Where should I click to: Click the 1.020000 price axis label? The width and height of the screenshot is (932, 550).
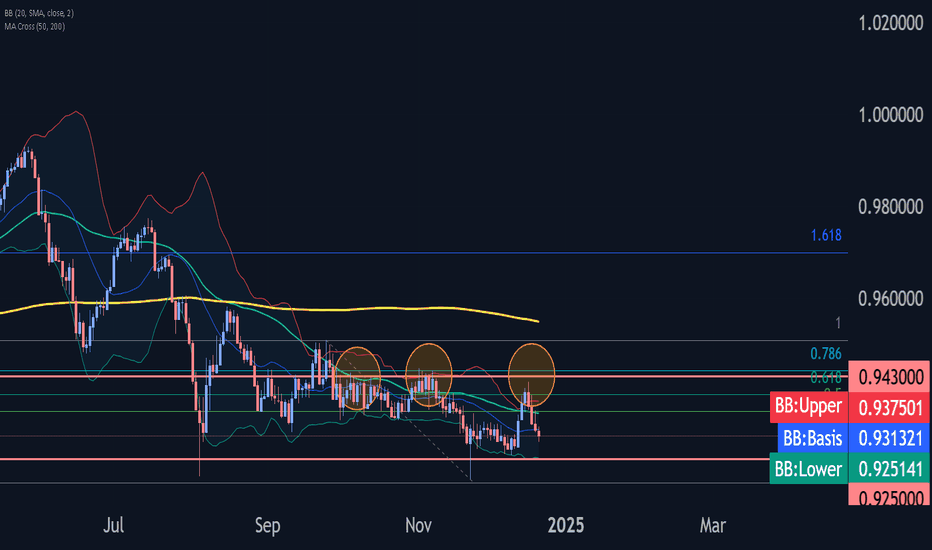pos(890,23)
